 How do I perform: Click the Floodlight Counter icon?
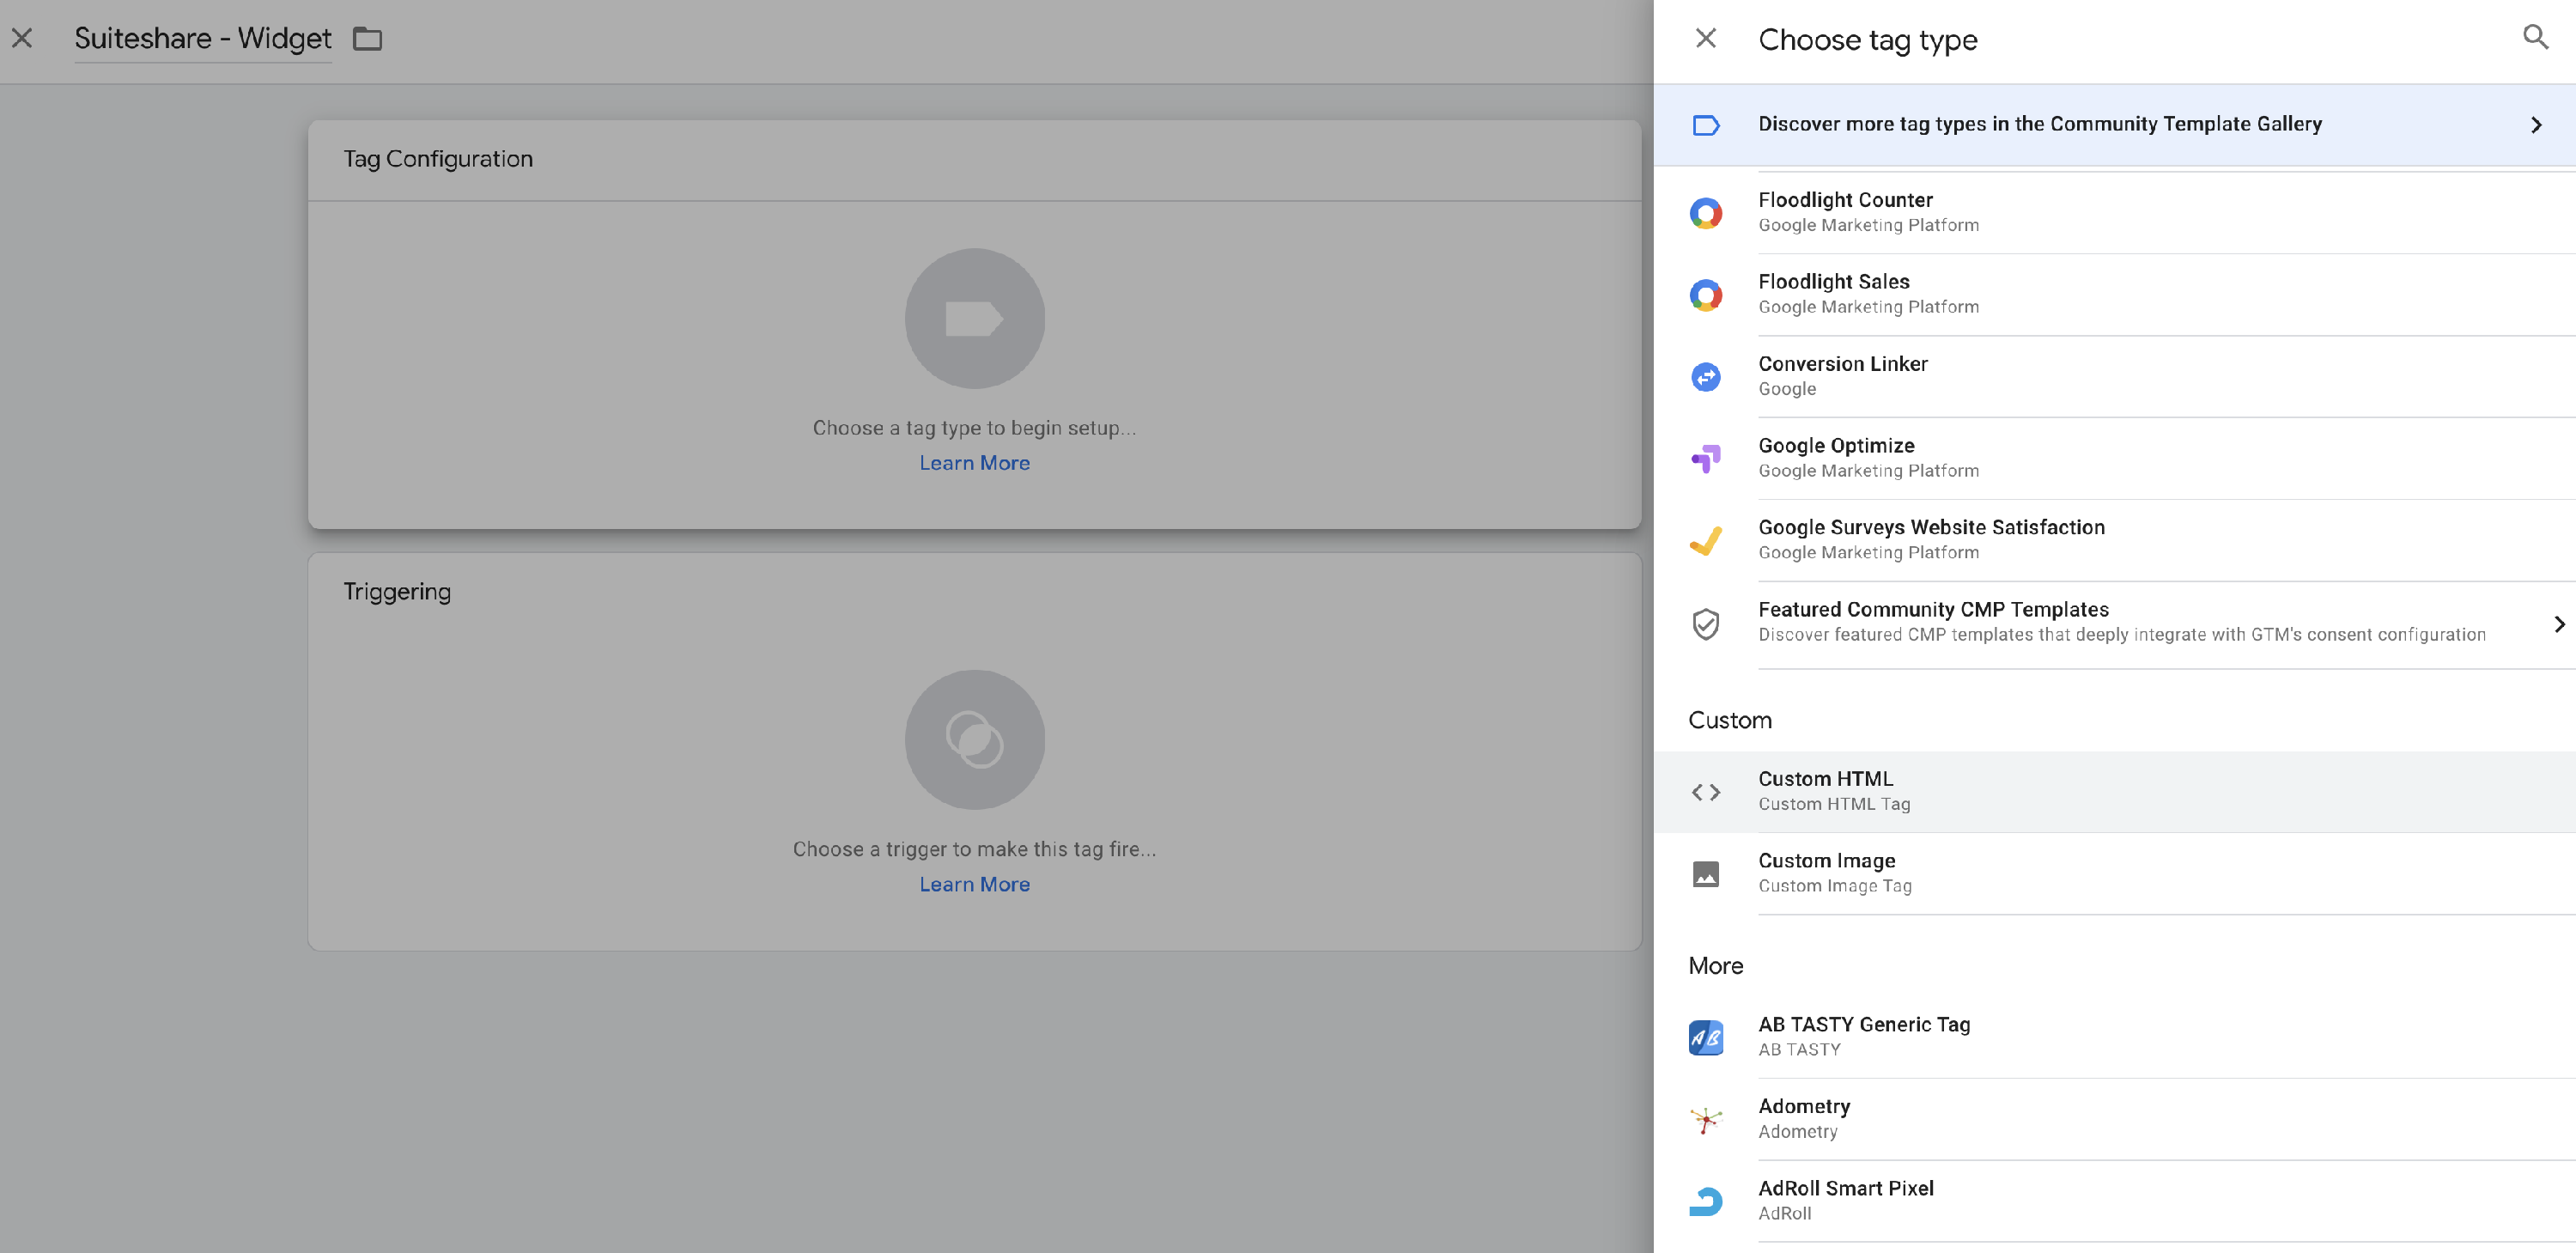tap(1706, 213)
